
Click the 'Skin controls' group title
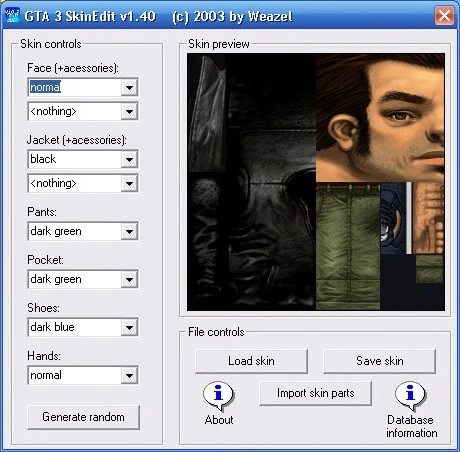51,44
